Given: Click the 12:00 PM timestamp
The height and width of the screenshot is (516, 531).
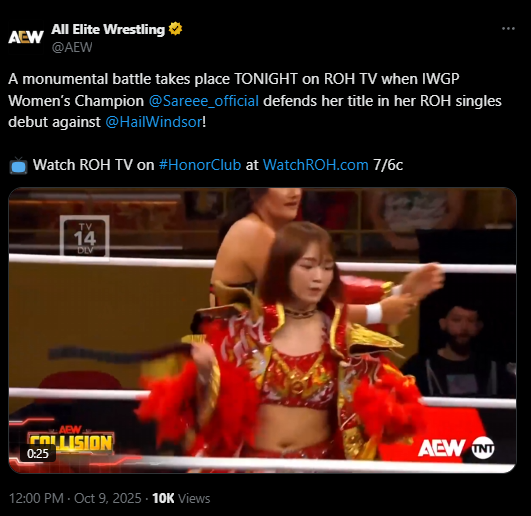Looking at the screenshot, I should [x=36, y=498].
